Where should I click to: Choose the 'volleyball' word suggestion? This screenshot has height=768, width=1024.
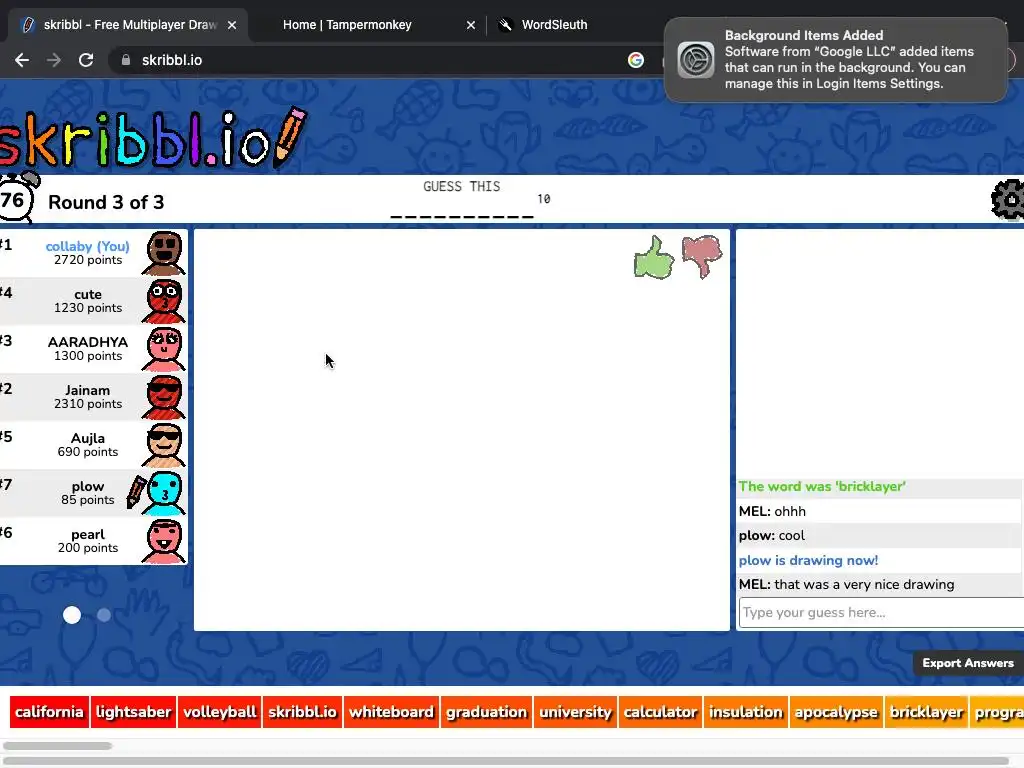219,712
